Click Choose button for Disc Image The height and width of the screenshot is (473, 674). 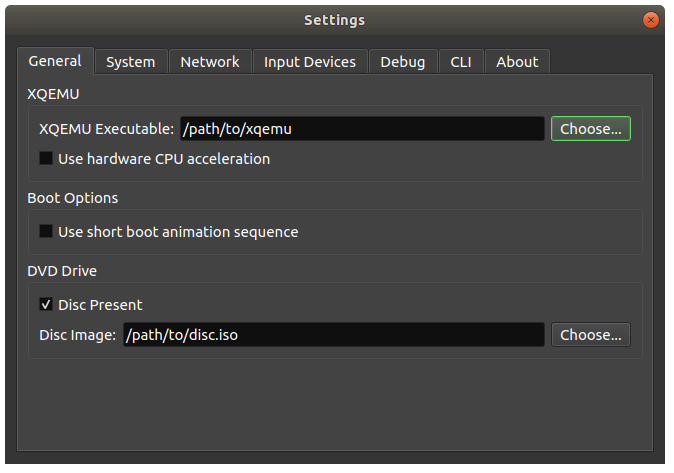(591, 335)
